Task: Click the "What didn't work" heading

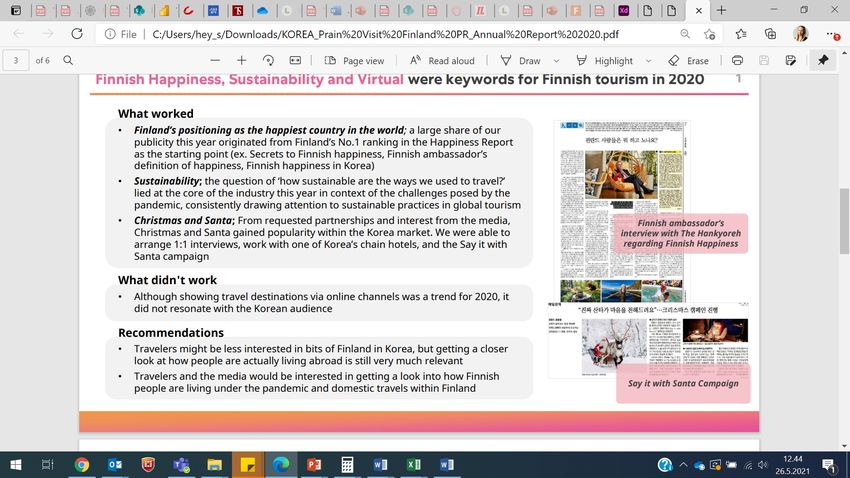Action: coord(167,280)
